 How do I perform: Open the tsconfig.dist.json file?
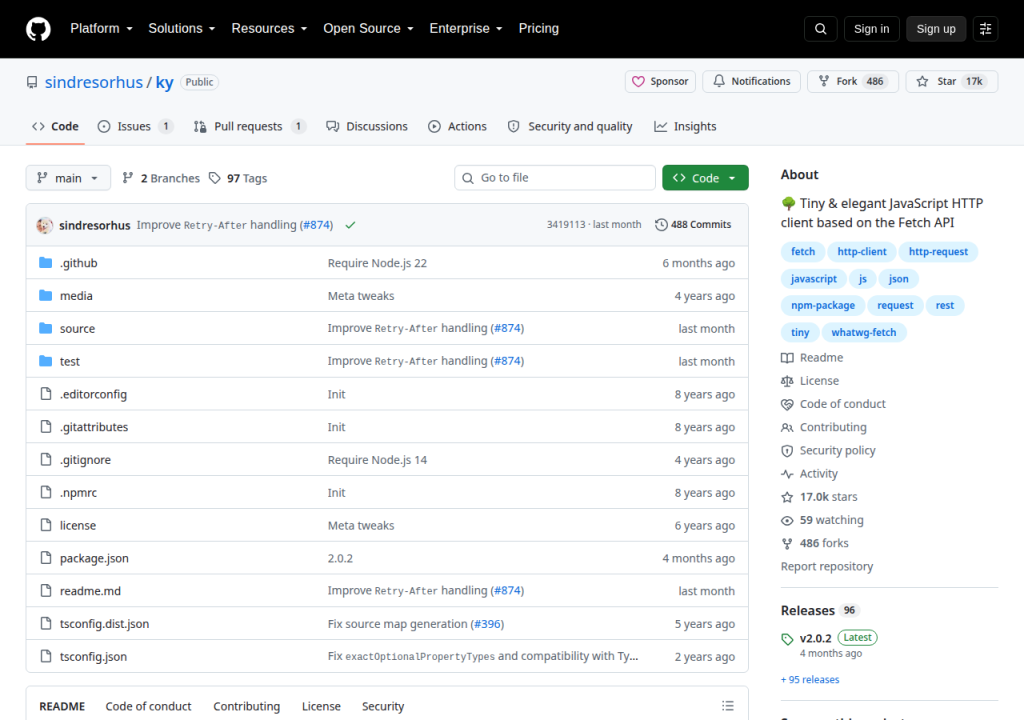104,623
